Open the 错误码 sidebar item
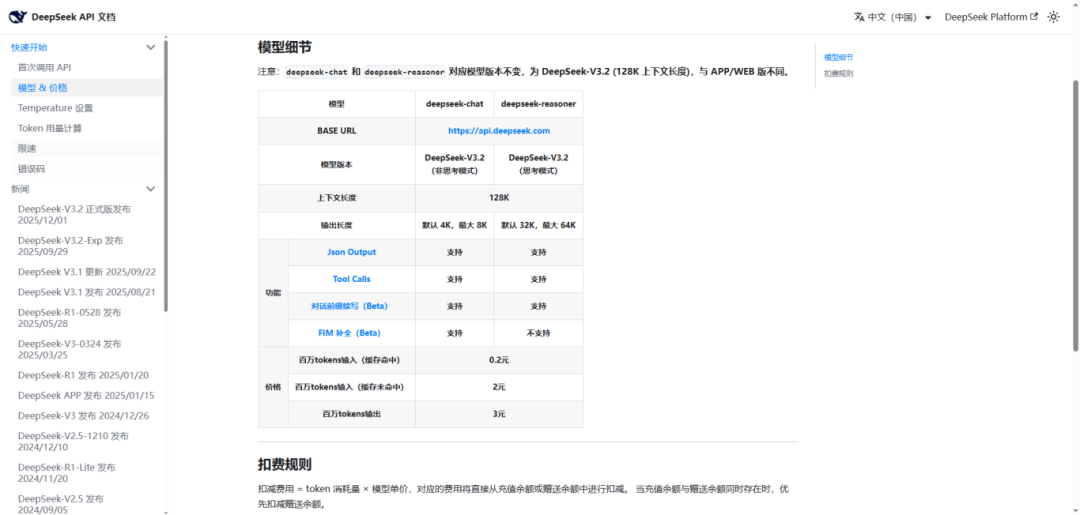1080x515 pixels. point(31,169)
